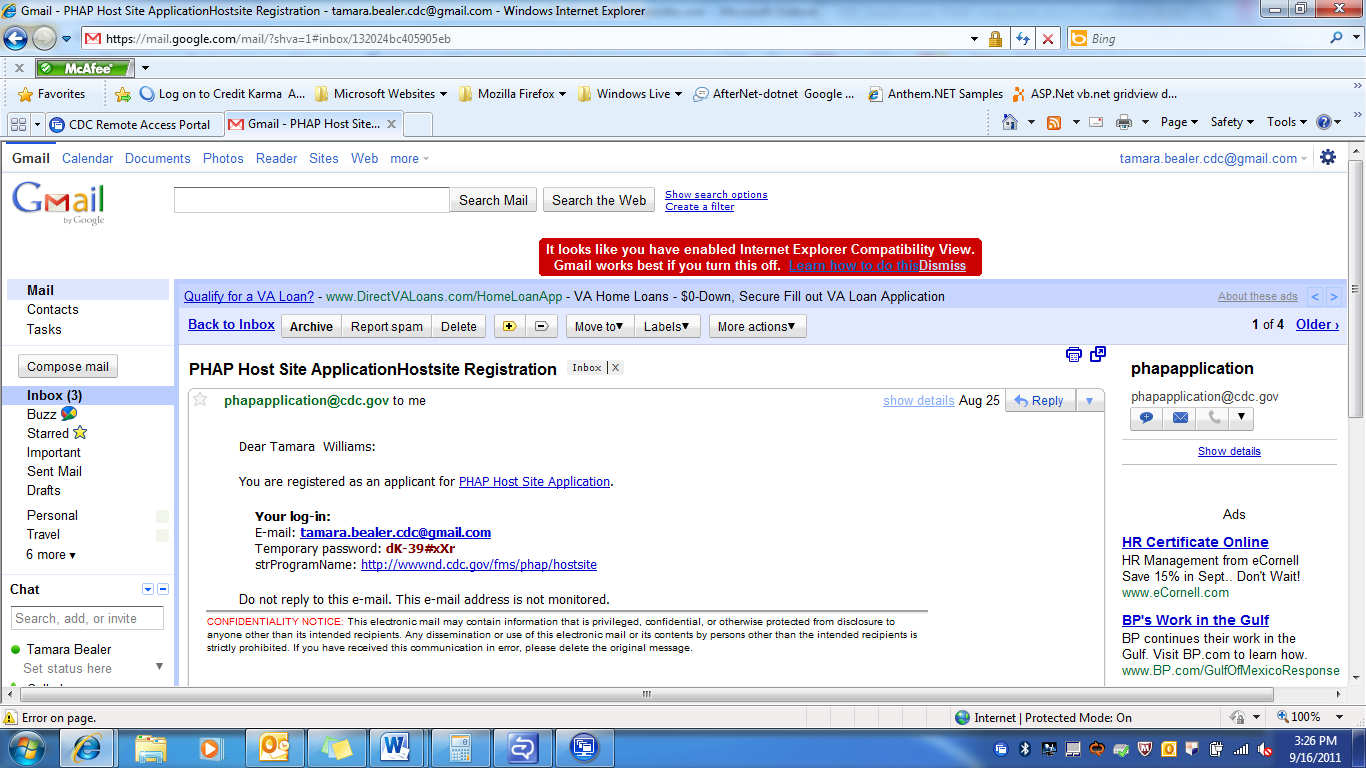The width and height of the screenshot is (1366, 768).
Task: Click the chat Search, add, or invite field
Action: pos(88,618)
